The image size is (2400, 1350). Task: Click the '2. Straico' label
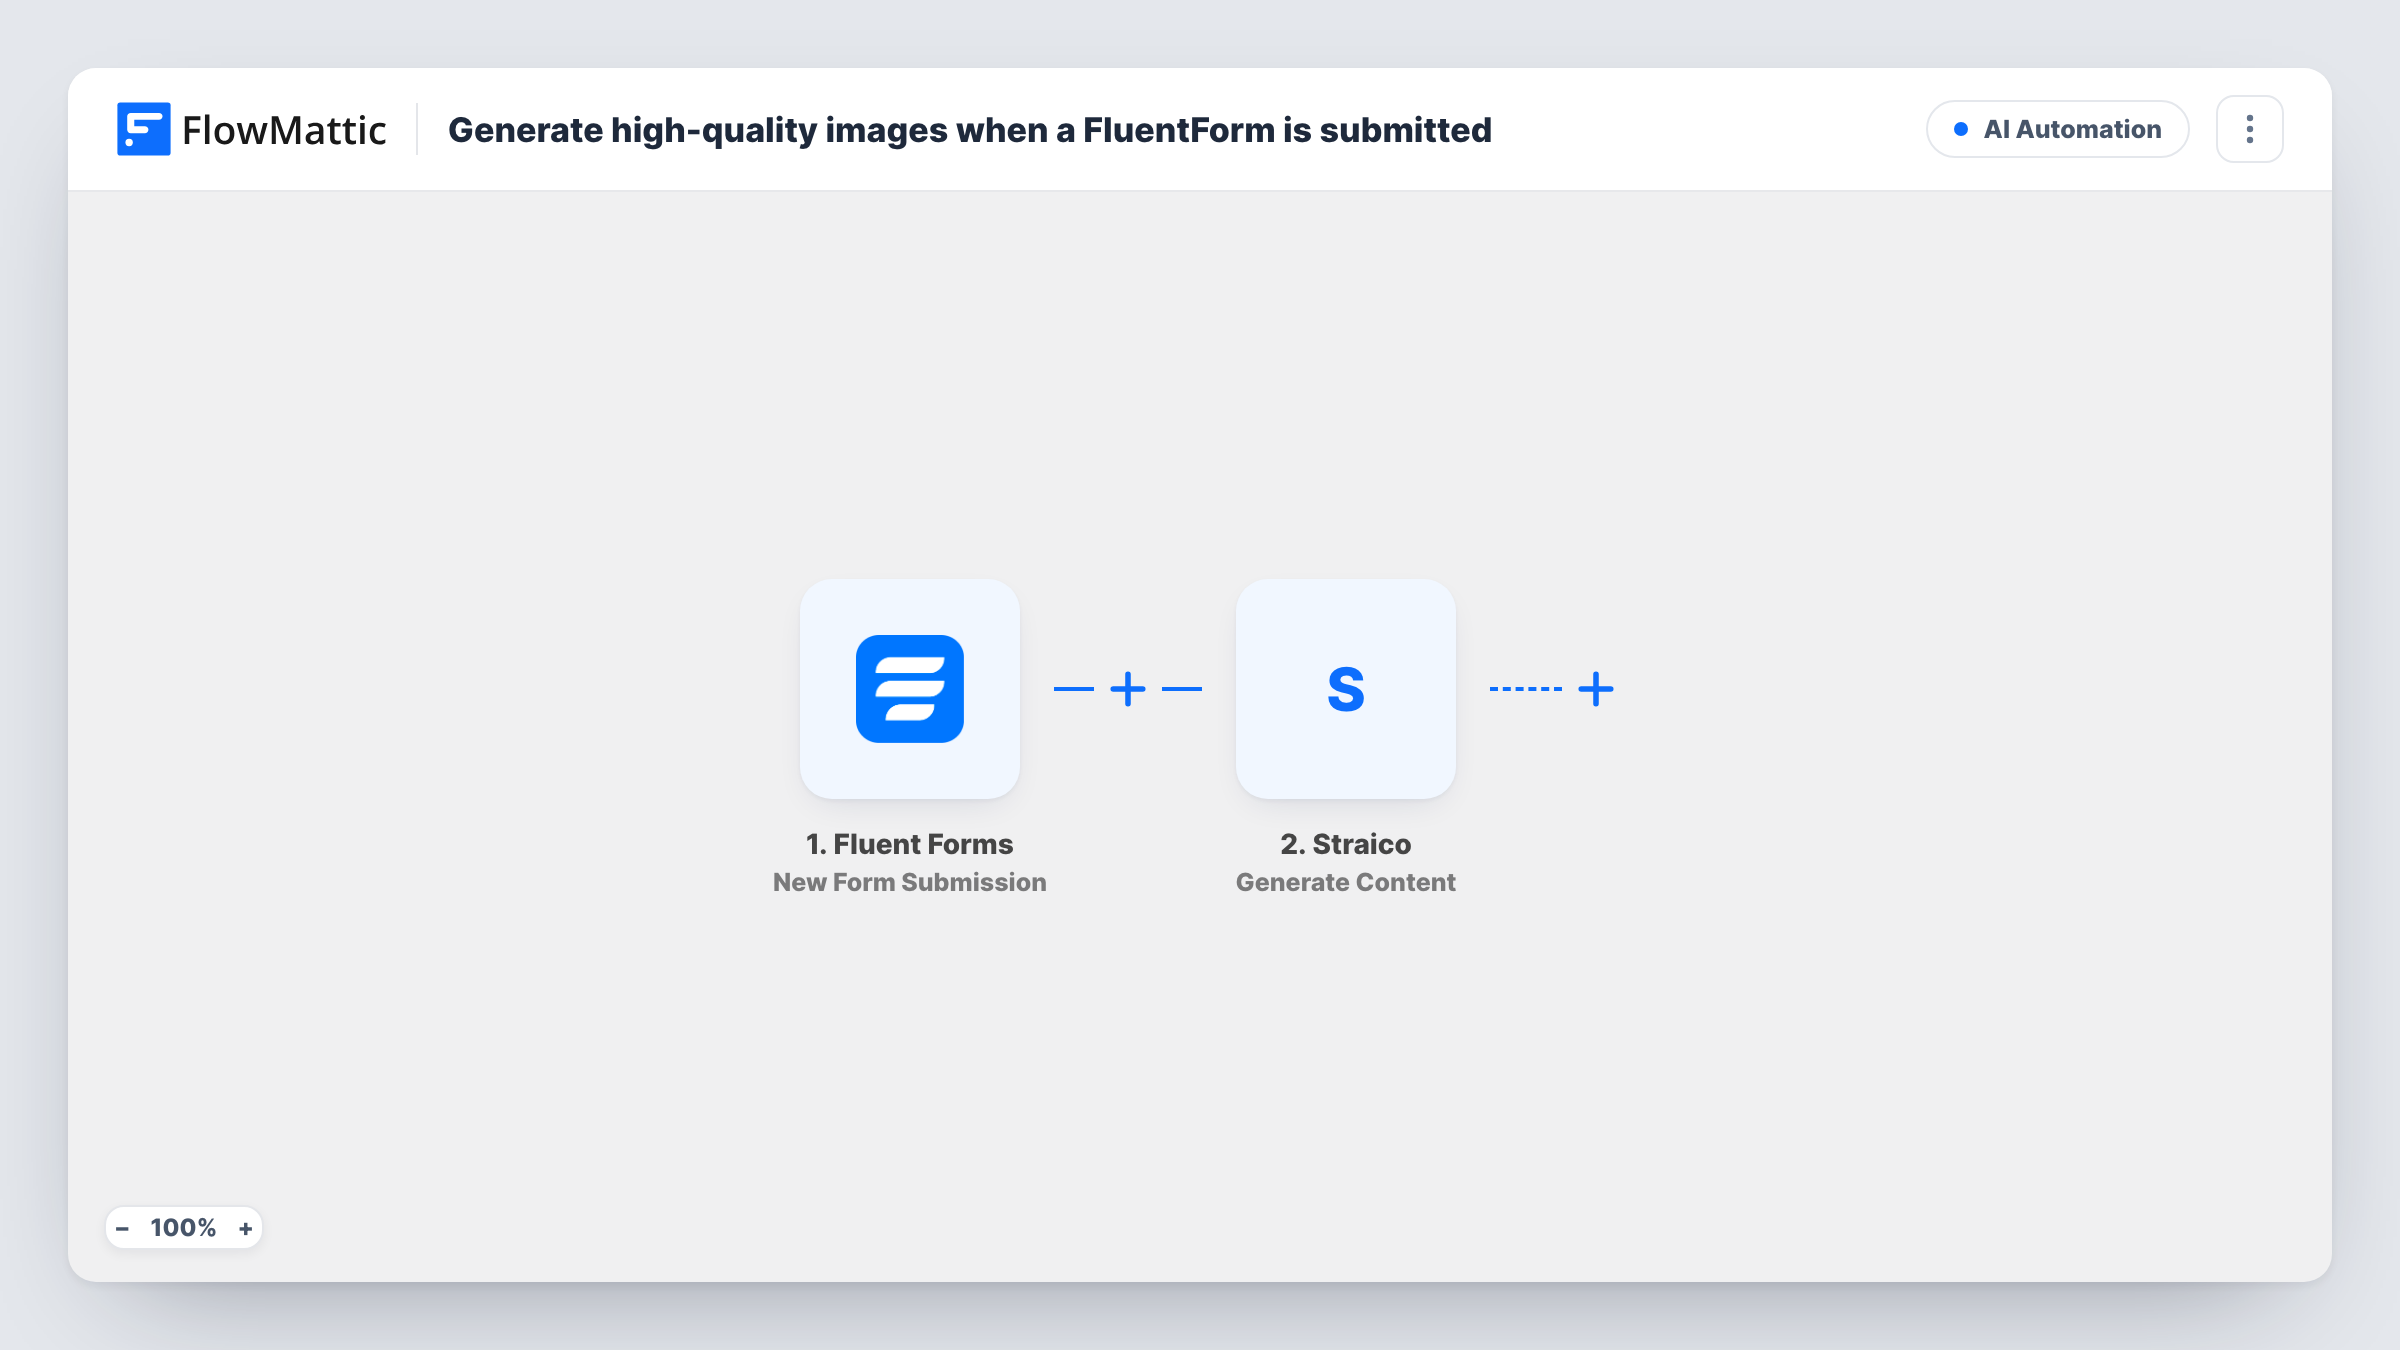coord(1346,844)
